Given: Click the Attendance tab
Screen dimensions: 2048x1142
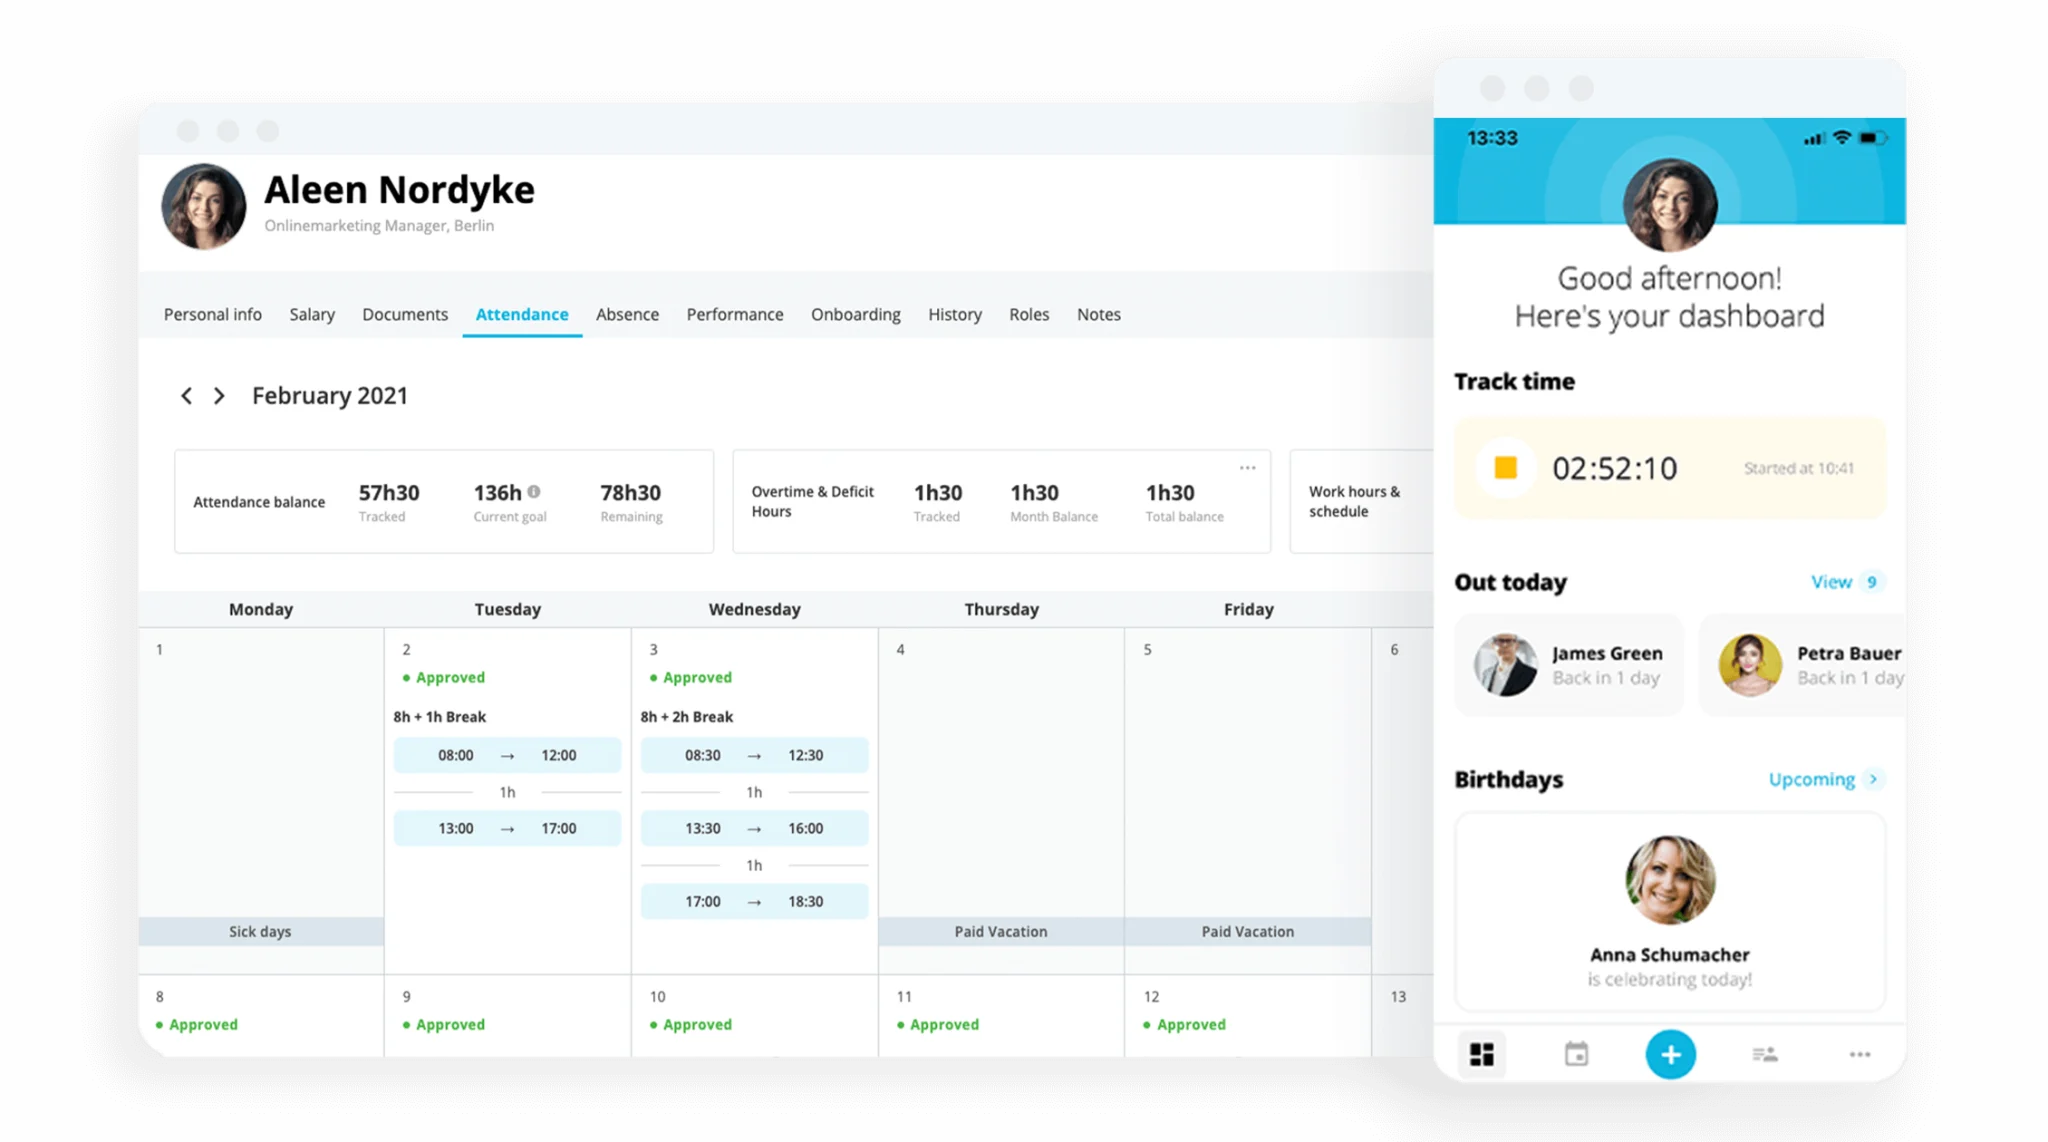Looking at the screenshot, I should (521, 314).
